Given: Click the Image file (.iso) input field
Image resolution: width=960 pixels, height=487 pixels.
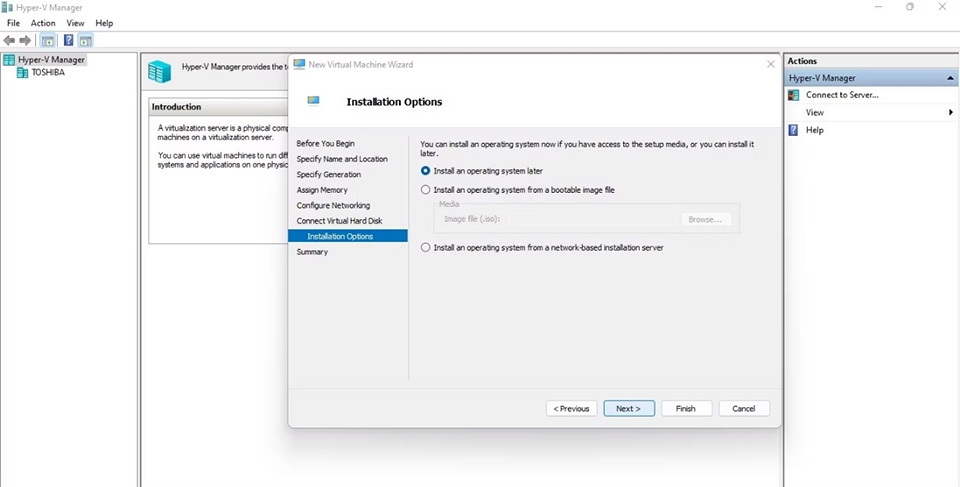Looking at the screenshot, I should (x=591, y=219).
